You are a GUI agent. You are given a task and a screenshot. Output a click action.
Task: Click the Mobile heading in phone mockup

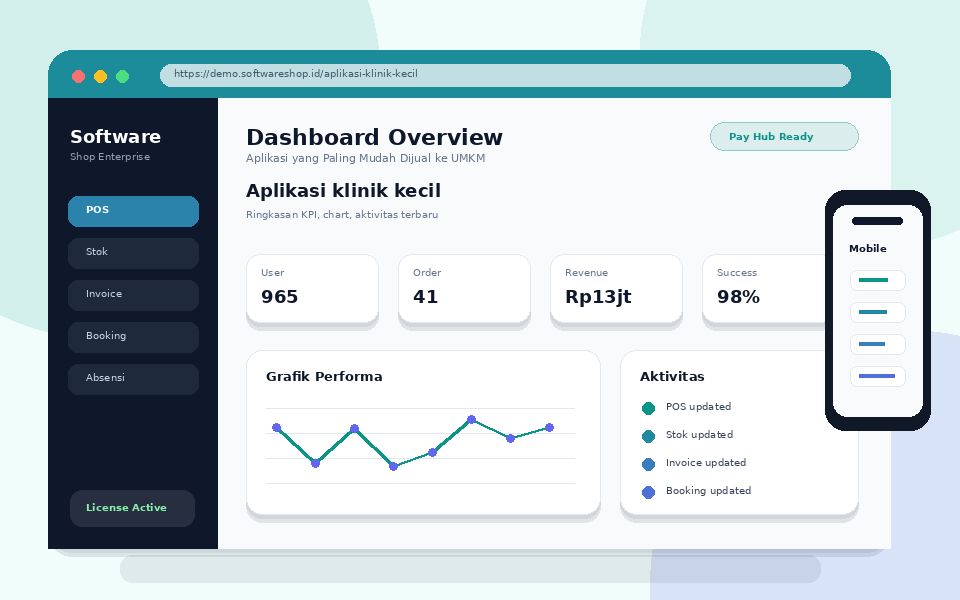868,249
